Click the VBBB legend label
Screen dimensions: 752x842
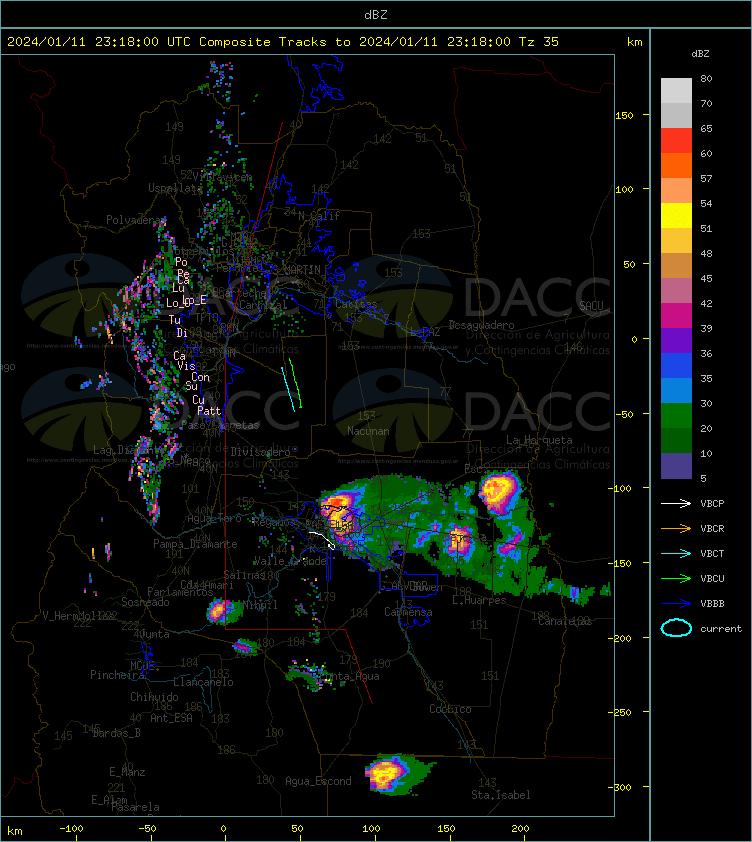(x=712, y=604)
